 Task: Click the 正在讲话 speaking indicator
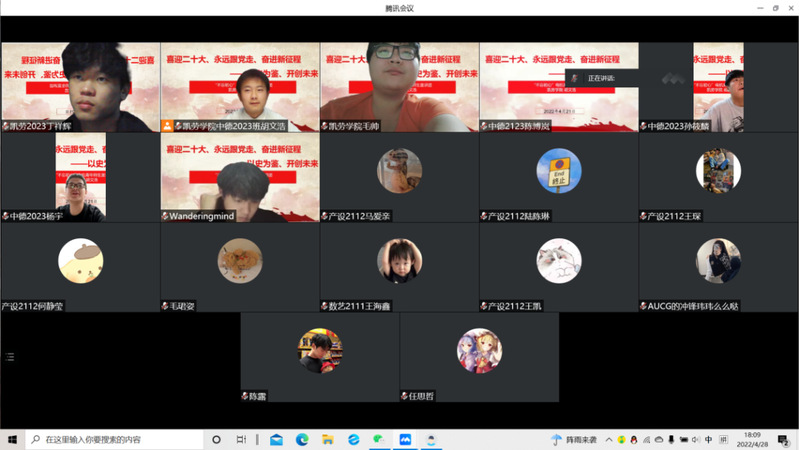598,78
